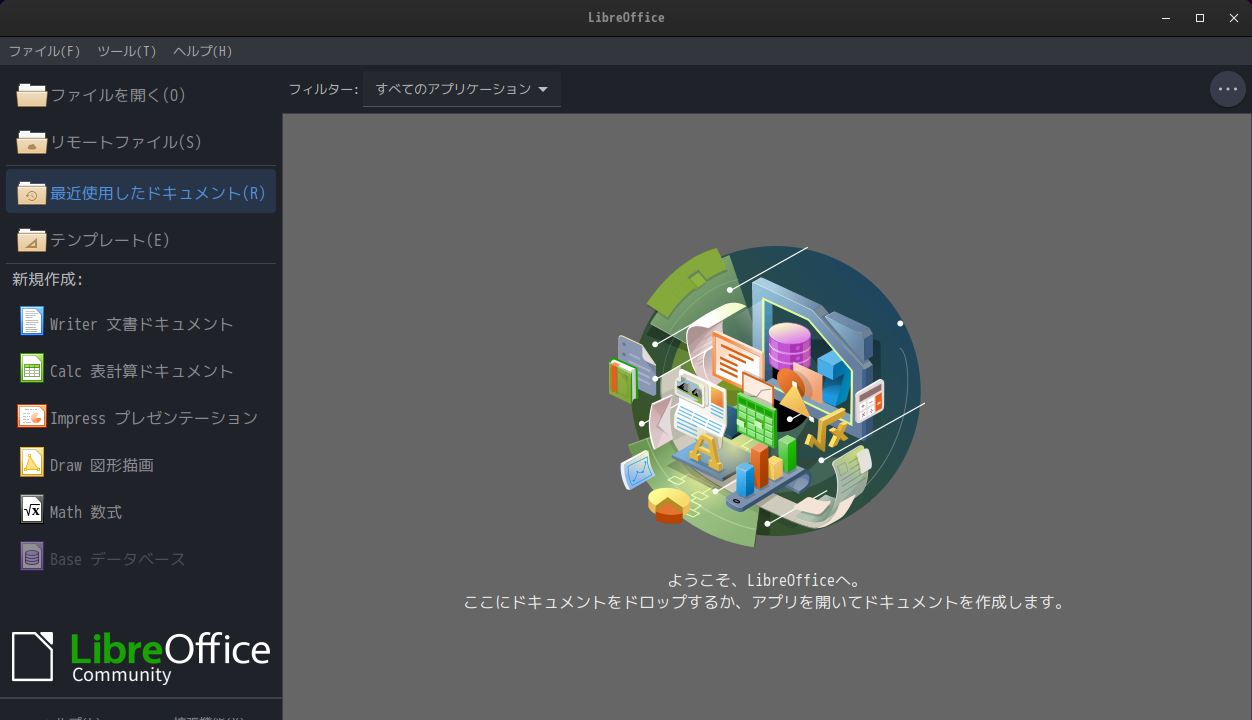1252x720 pixels.
Task: Minimize the LibreOffice window
Action: [1166, 18]
